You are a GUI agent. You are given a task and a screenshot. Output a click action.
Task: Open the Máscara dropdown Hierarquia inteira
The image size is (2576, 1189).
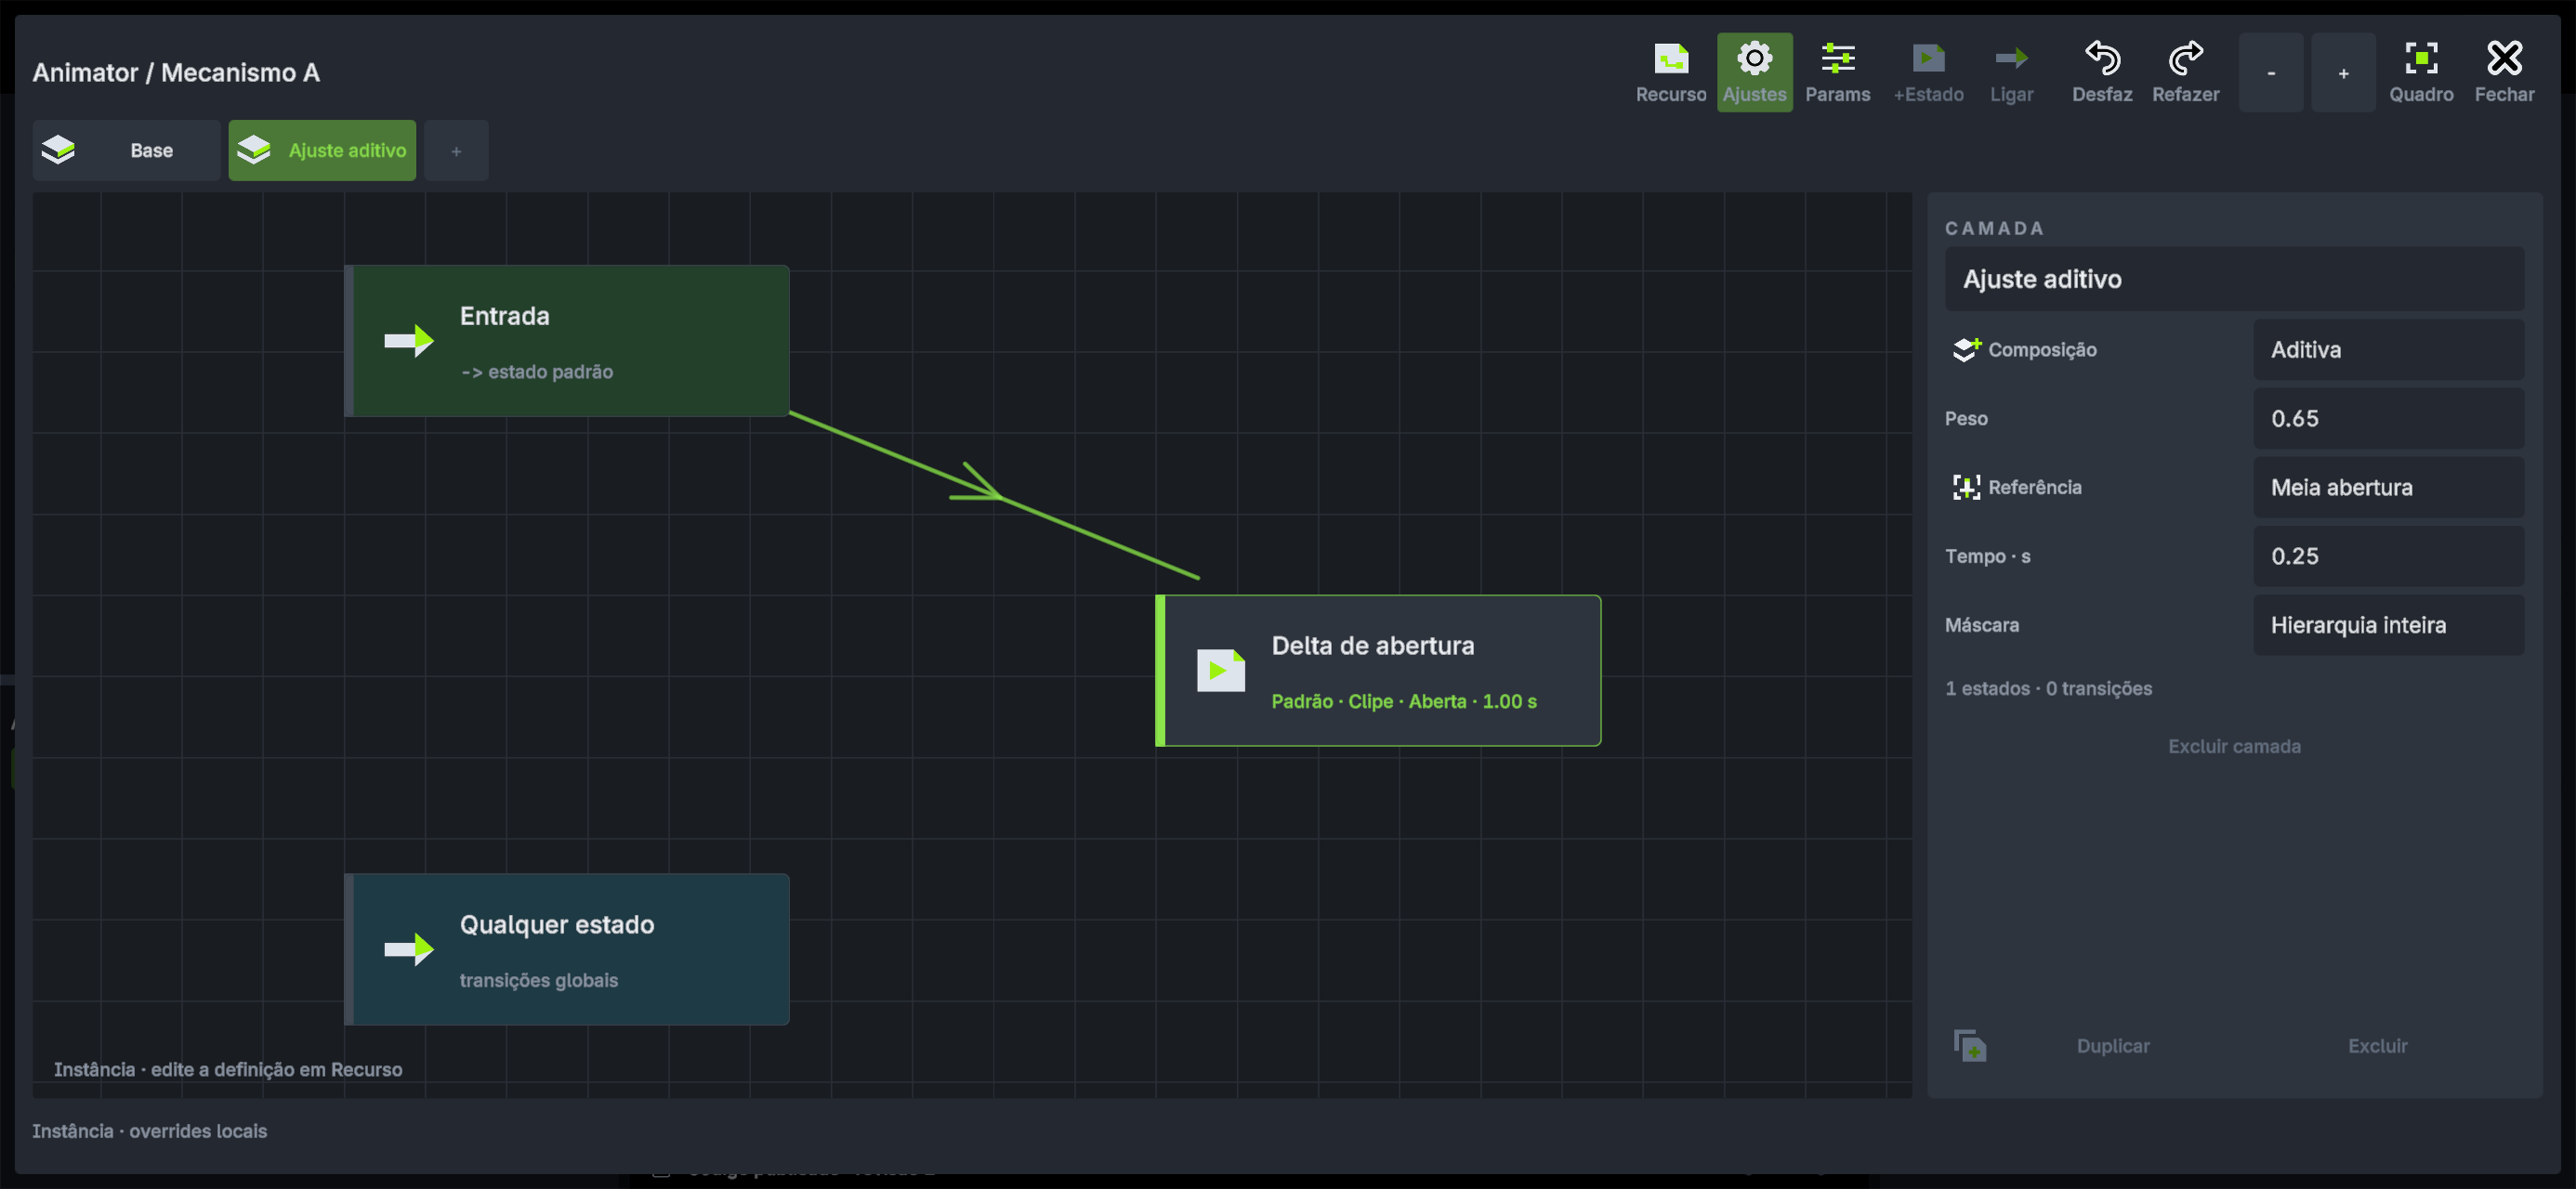tap(2388, 625)
